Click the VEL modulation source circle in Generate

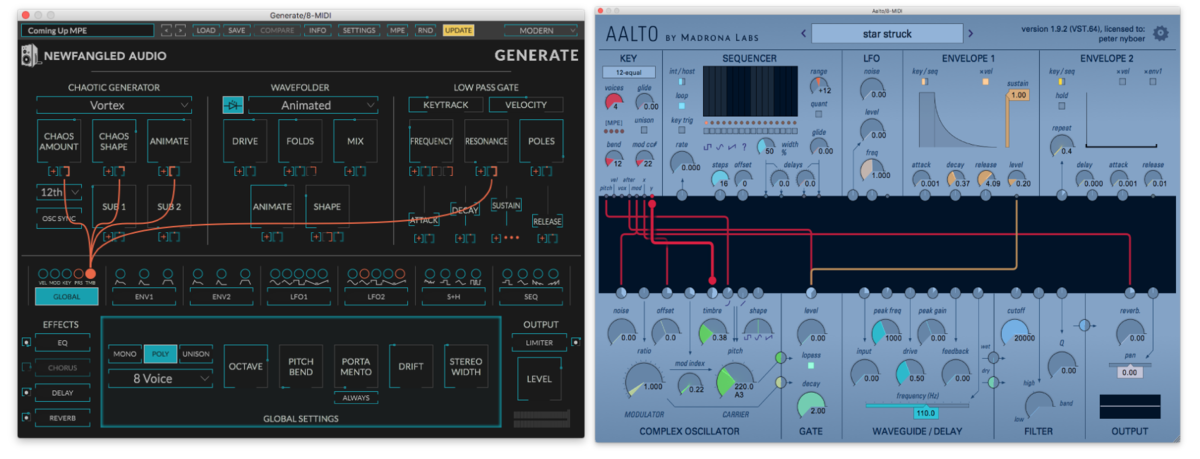(x=43, y=274)
